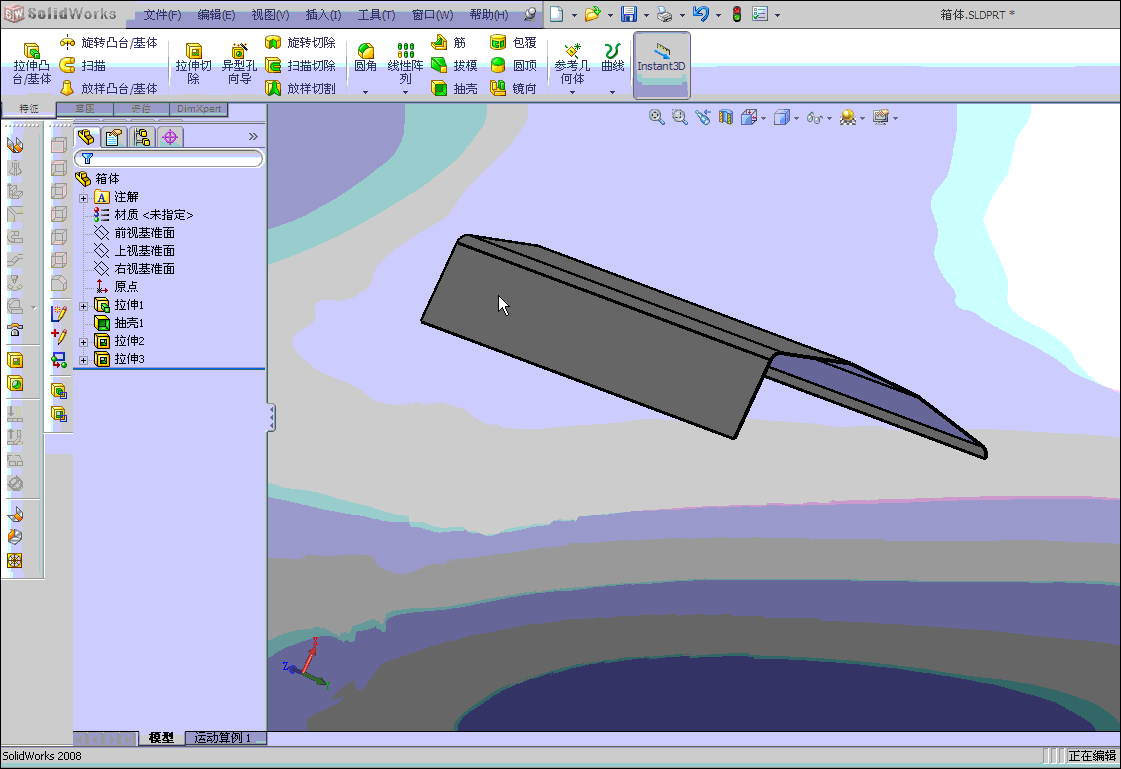Image resolution: width=1121 pixels, height=769 pixels.
Task: Select Revolved Cut (旋转切除)
Action: click(x=300, y=43)
